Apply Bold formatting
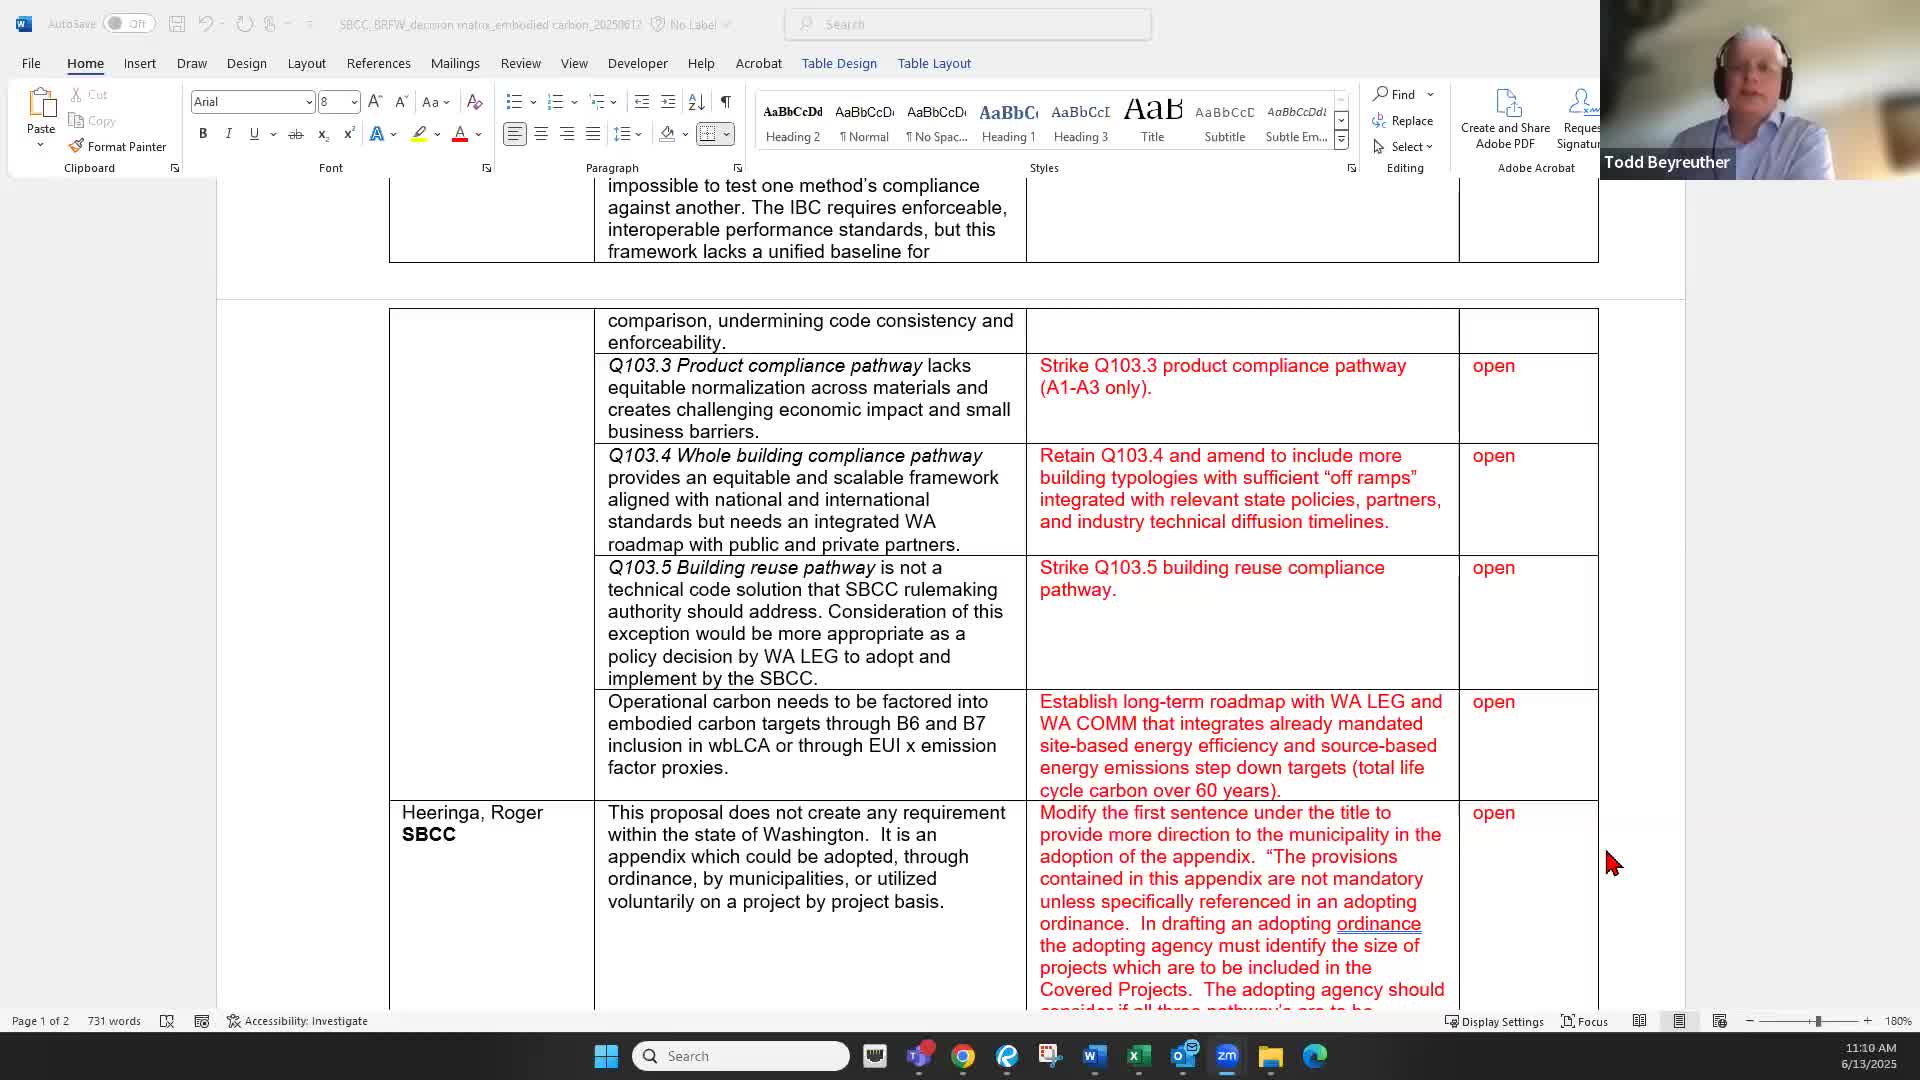The height and width of the screenshot is (1080, 1920). 203,133
